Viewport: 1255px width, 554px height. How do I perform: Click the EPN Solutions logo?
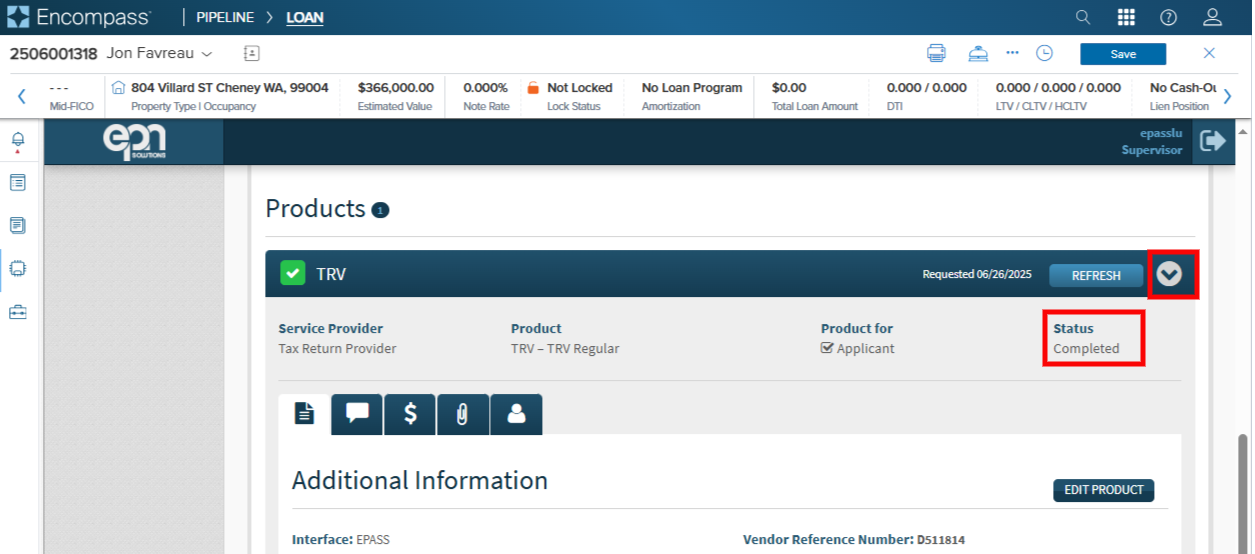135,142
